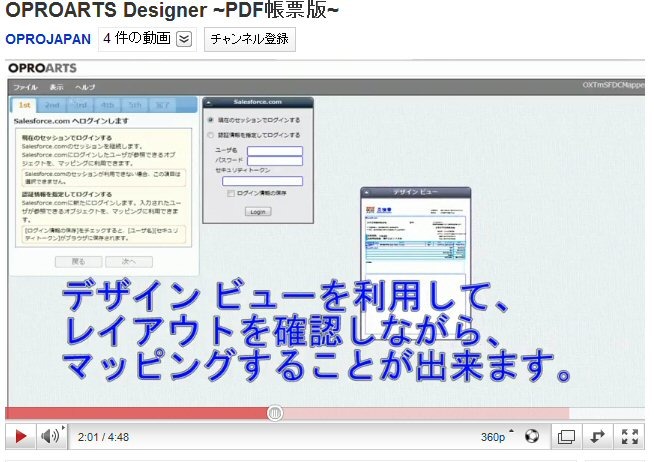Expand the 4 件の動画 dropdown arrow
Image resolution: width=654 pixels, height=462 pixels.
coord(184,39)
